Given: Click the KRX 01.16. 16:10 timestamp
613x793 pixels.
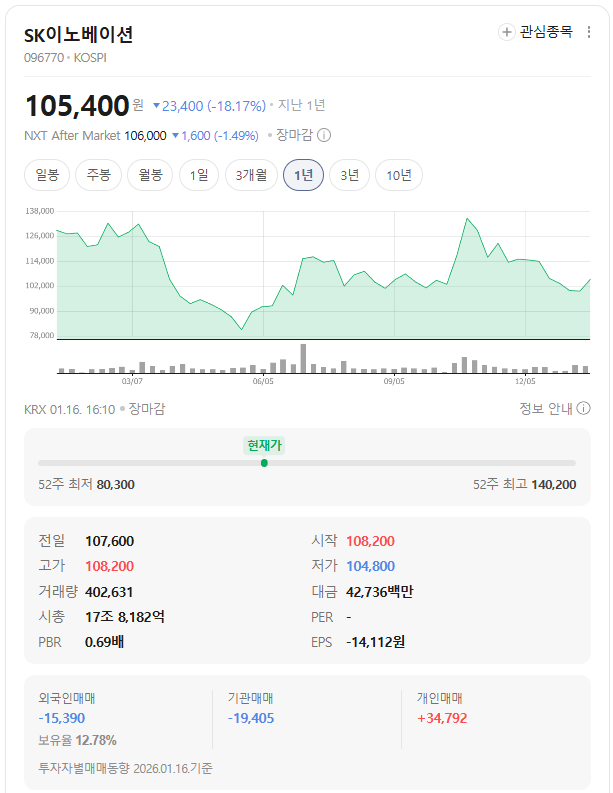Looking at the screenshot, I should [x=70, y=409].
